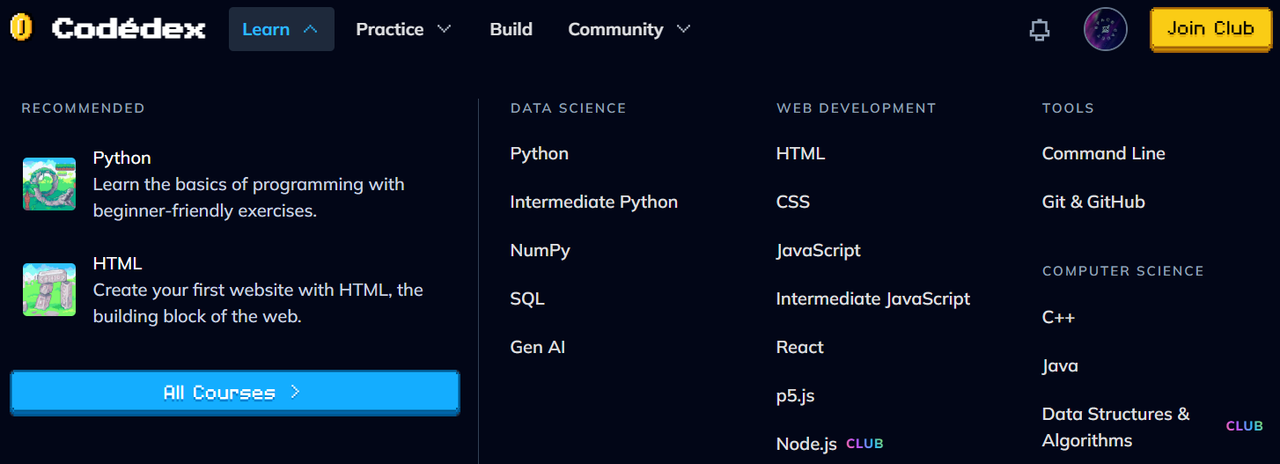Open the Gen AI course
Image resolution: width=1280 pixels, height=464 pixels.
point(538,347)
